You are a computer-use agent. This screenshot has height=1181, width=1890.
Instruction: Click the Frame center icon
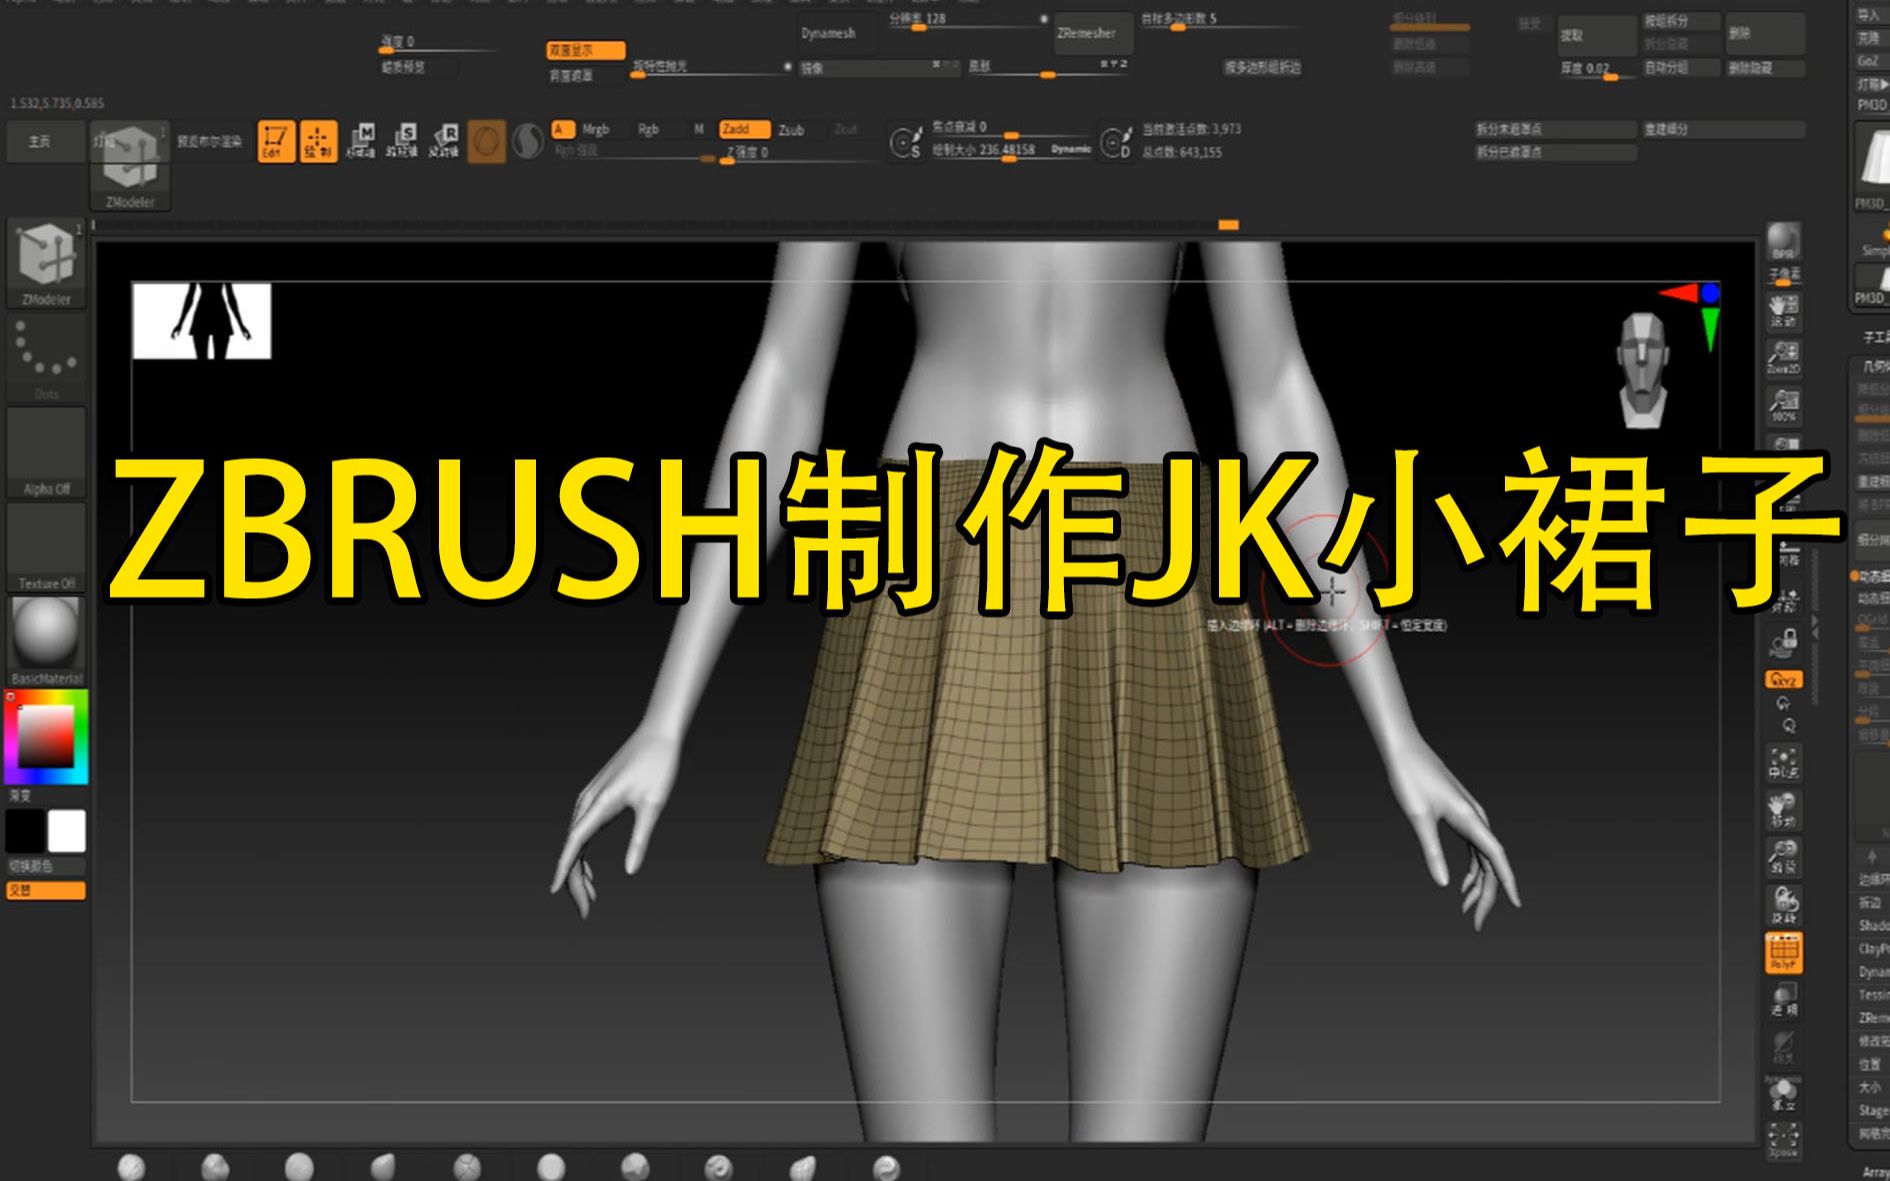tap(1784, 763)
